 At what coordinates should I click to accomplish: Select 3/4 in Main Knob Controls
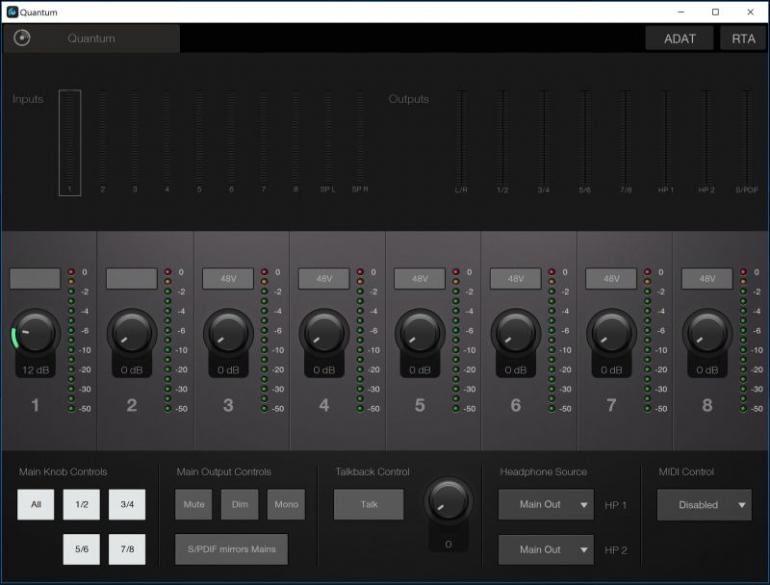click(x=127, y=504)
